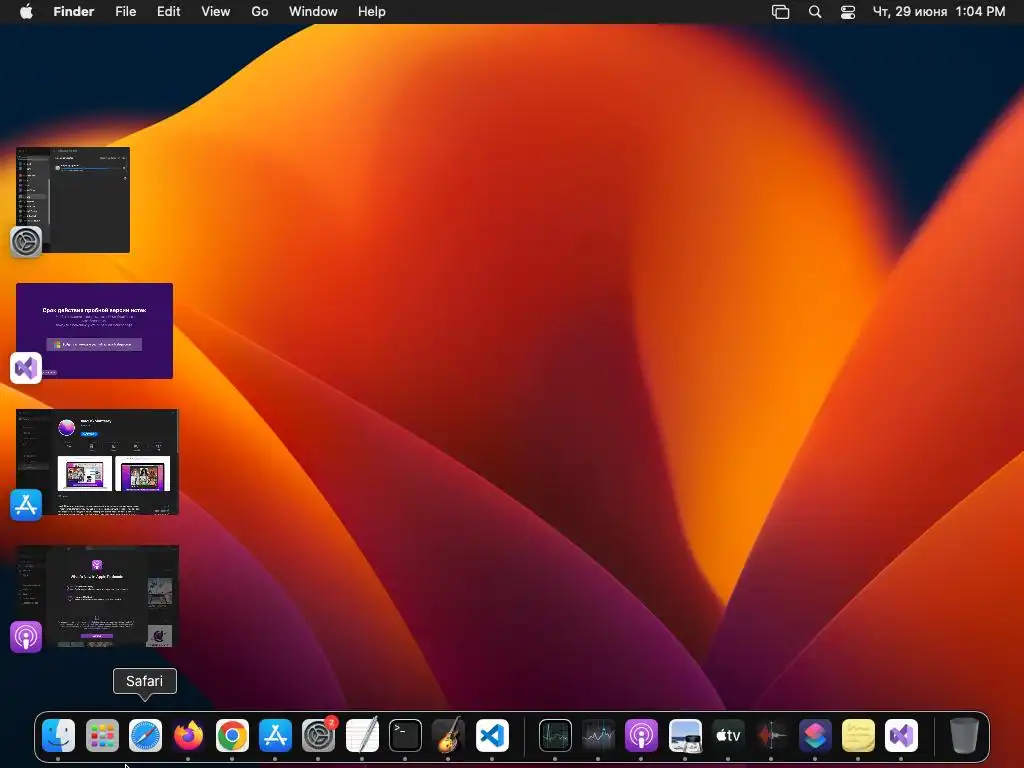Open the View menu
Image resolution: width=1024 pixels, height=768 pixels.
coord(216,11)
